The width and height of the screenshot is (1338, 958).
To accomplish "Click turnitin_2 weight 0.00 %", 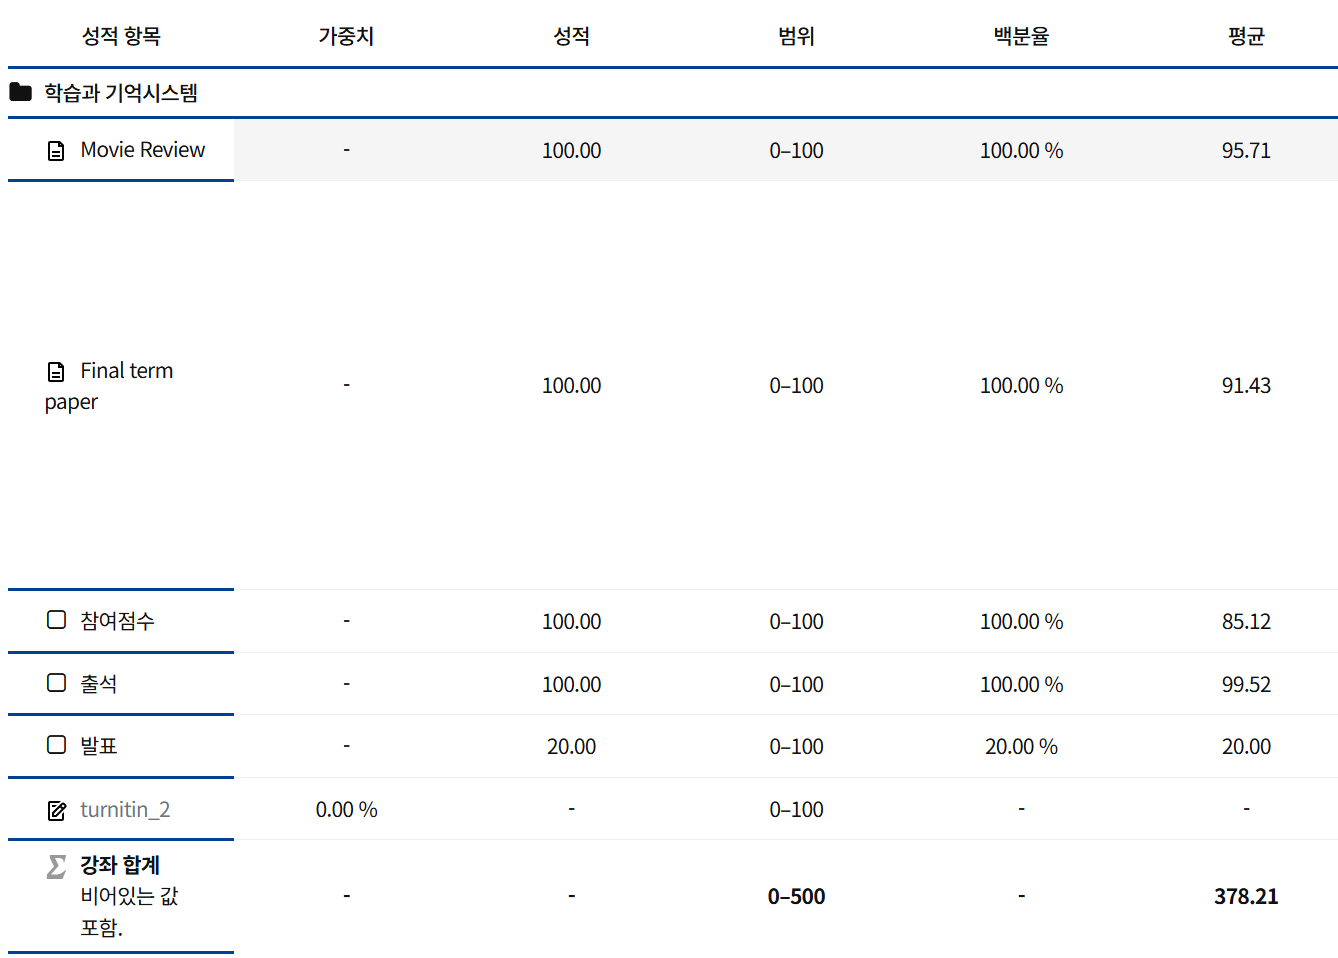I will (x=346, y=810).
